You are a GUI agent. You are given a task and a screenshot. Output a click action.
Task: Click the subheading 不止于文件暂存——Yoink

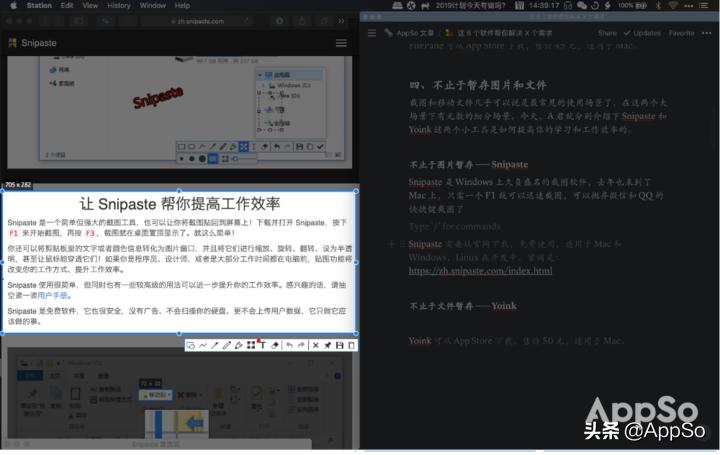(463, 306)
